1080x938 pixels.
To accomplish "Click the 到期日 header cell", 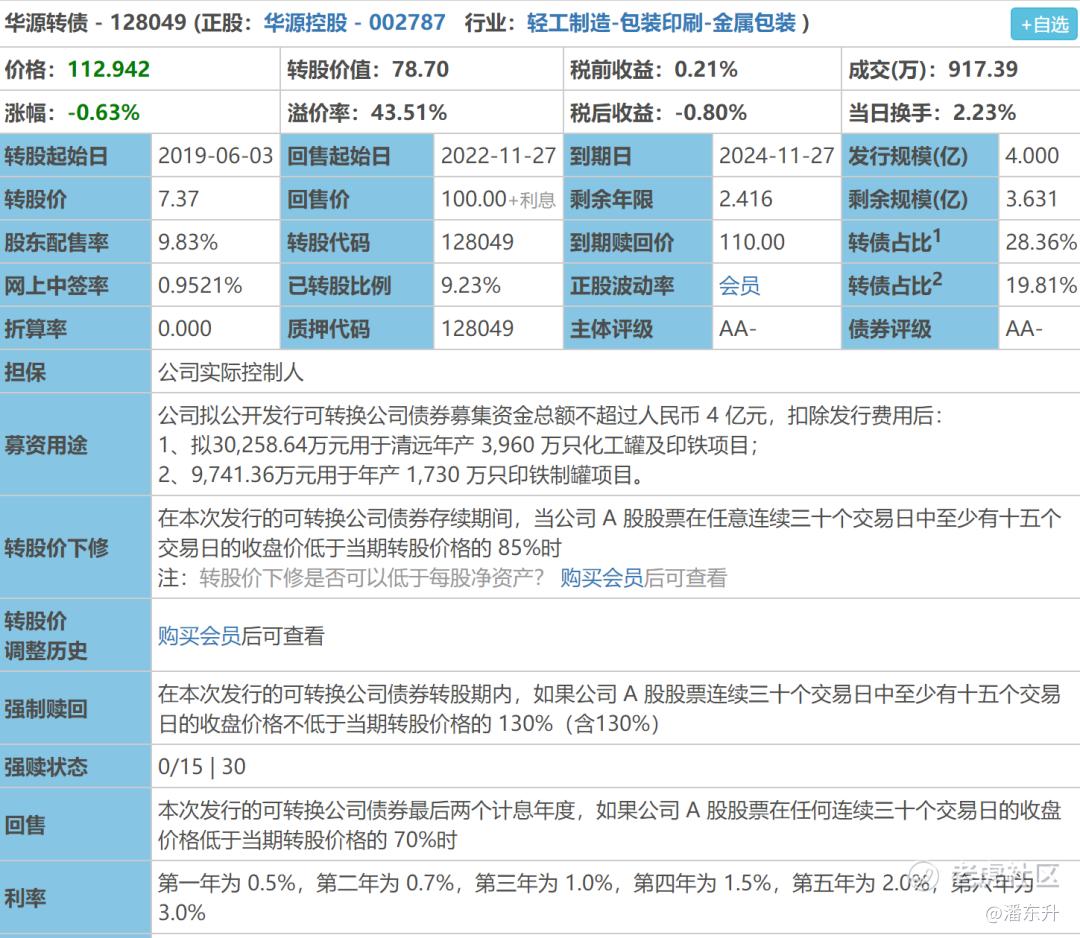I will [638, 156].
